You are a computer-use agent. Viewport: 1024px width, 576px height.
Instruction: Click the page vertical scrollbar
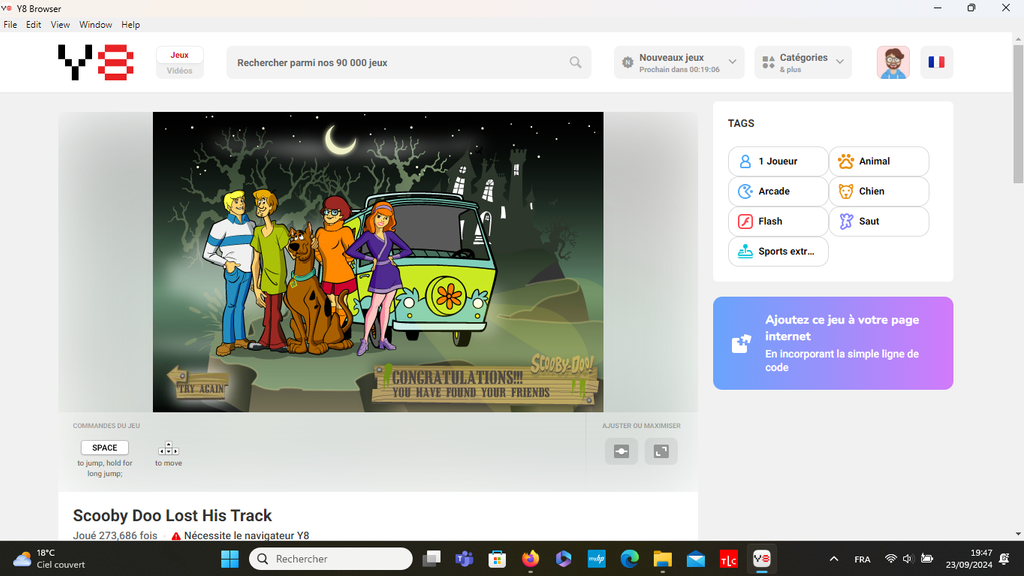[x=1018, y=300]
